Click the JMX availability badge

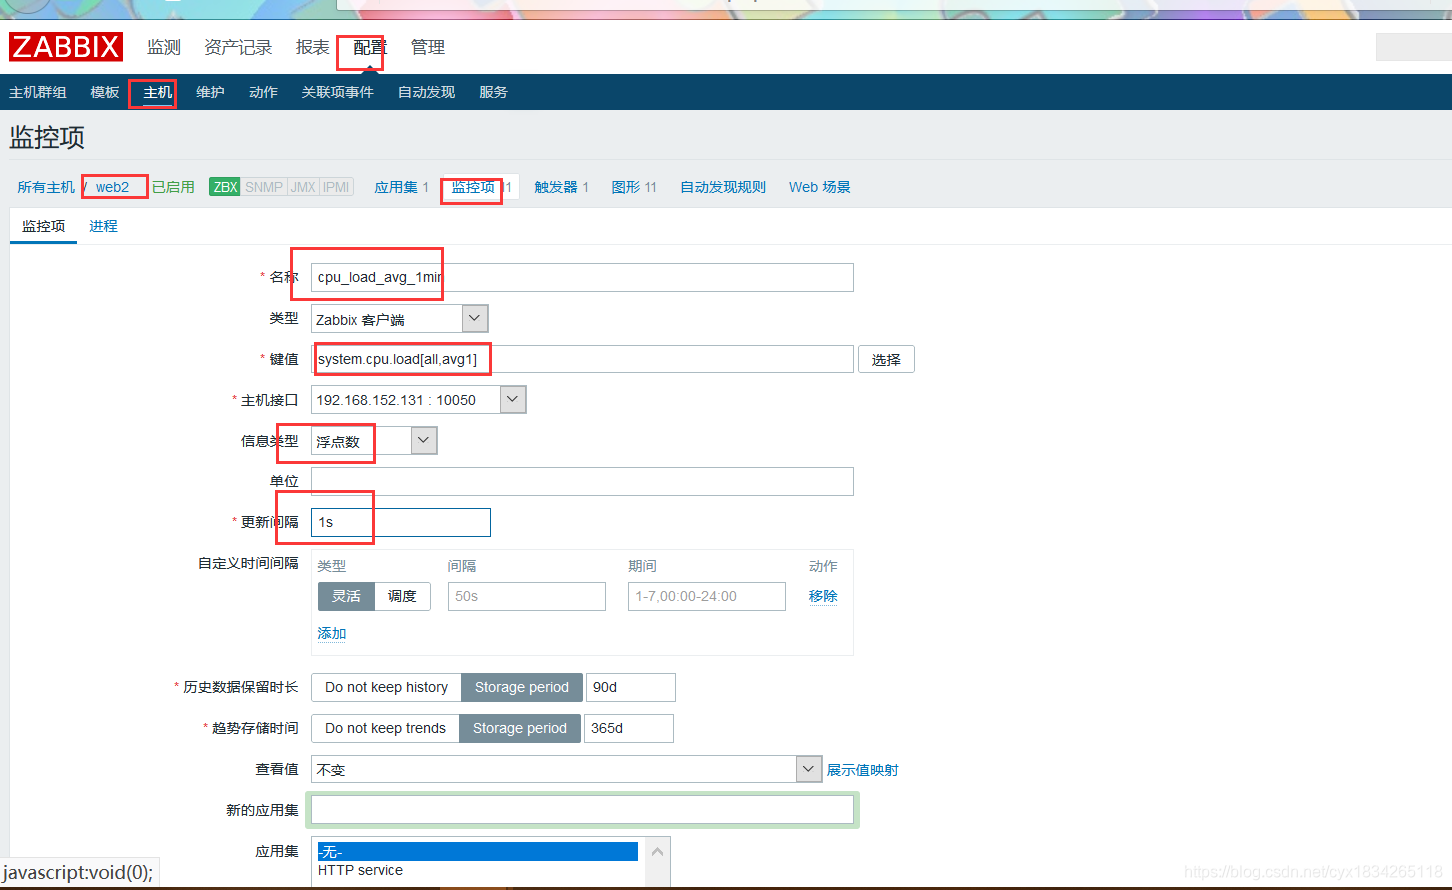(x=303, y=187)
